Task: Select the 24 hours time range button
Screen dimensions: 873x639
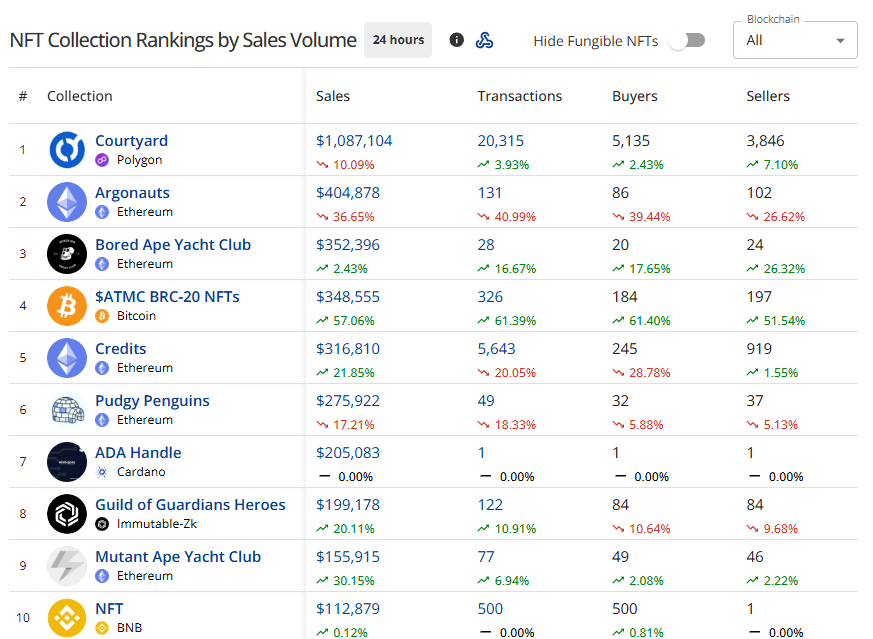Action: [398, 40]
